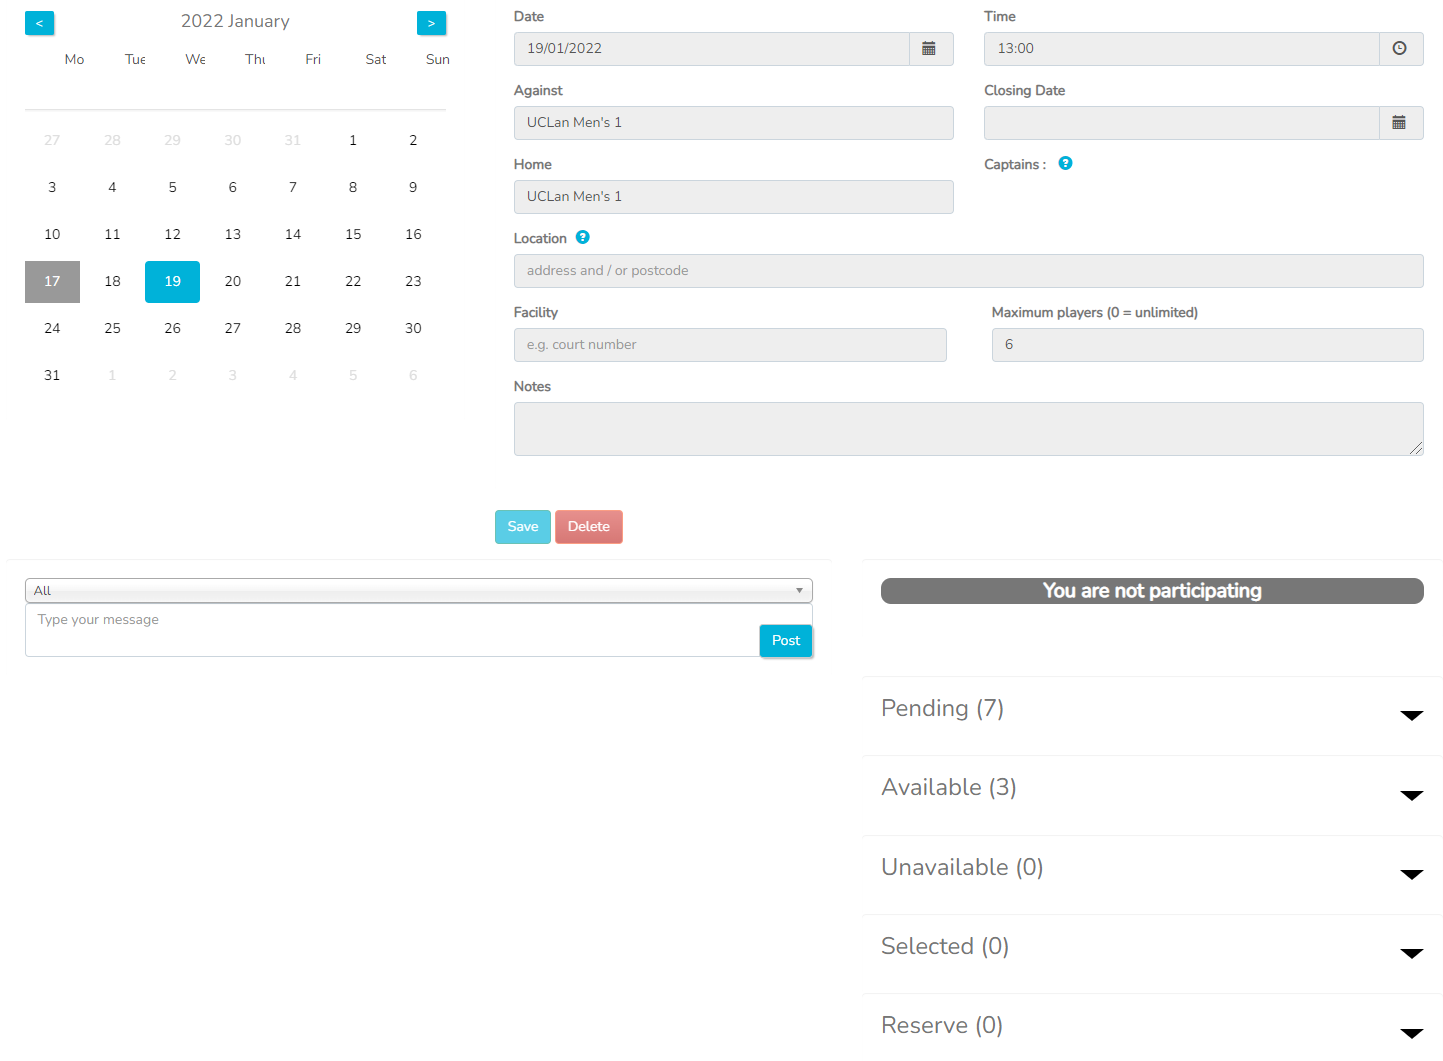
Task: Choose January 31 on the calendar
Action: [x=52, y=376]
